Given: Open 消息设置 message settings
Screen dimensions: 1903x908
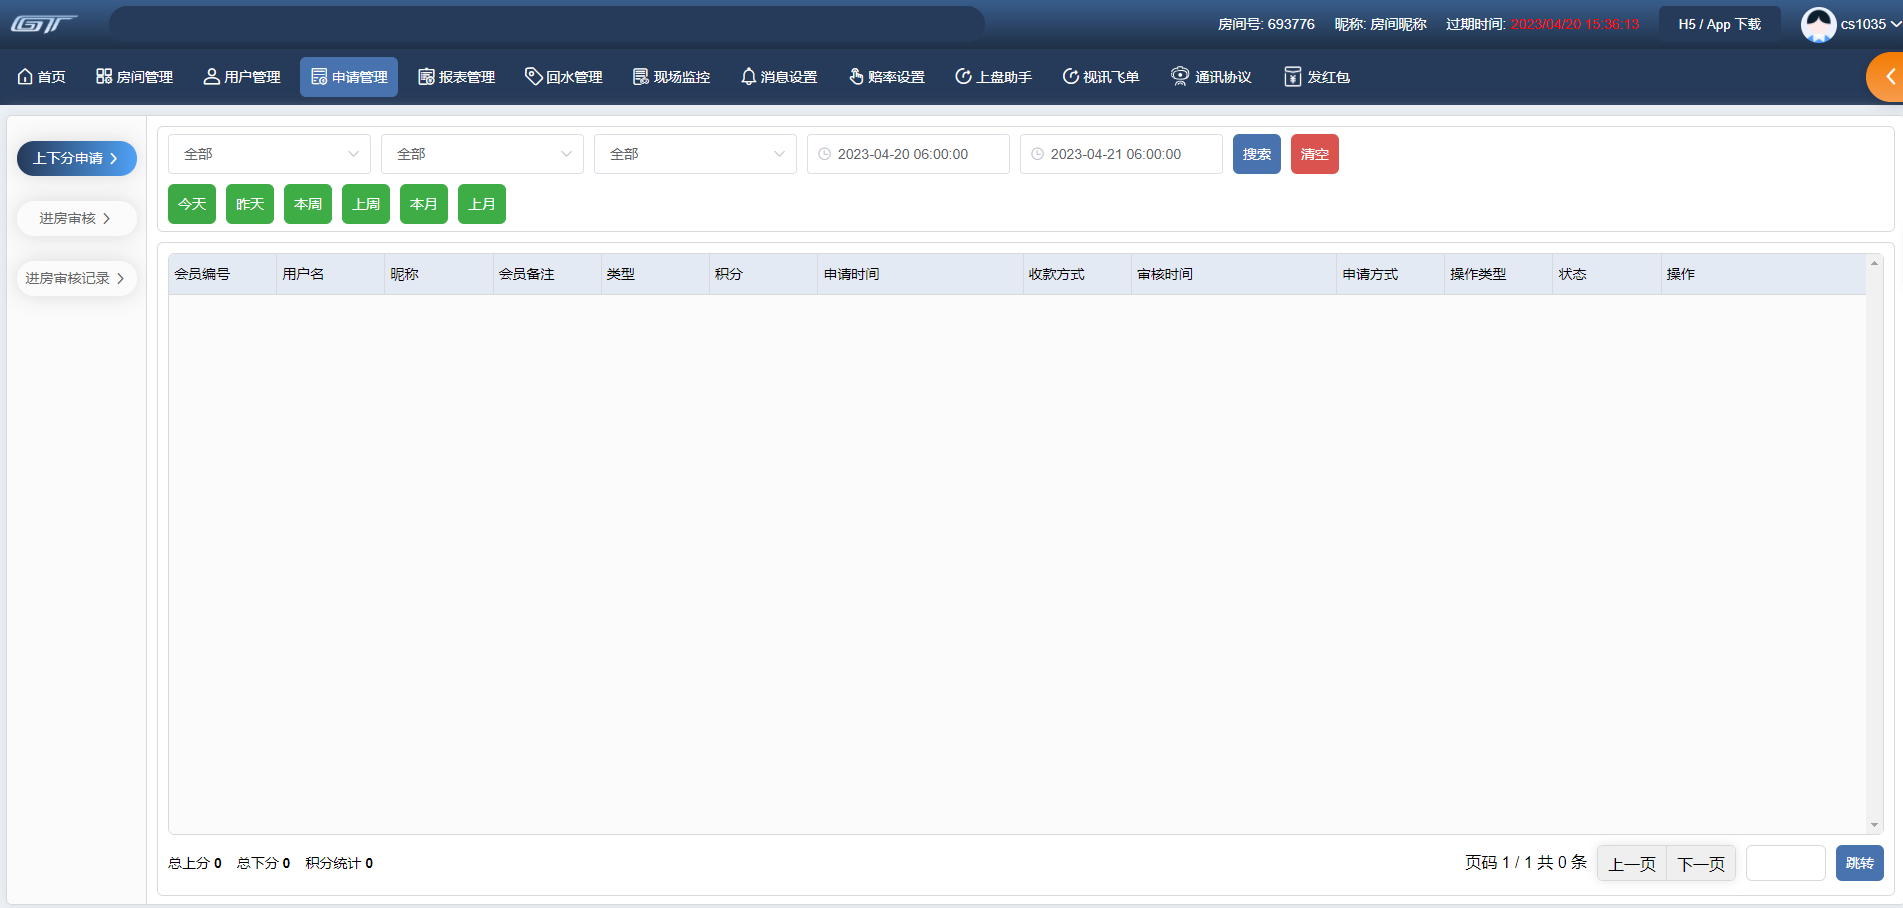Looking at the screenshot, I should tap(779, 77).
